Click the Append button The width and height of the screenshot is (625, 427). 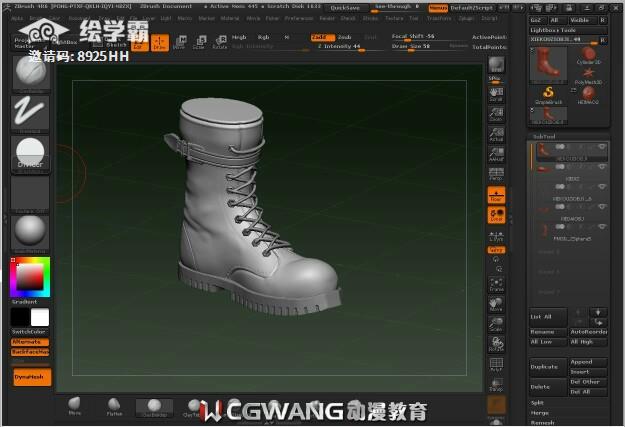pyautogui.click(x=588, y=362)
